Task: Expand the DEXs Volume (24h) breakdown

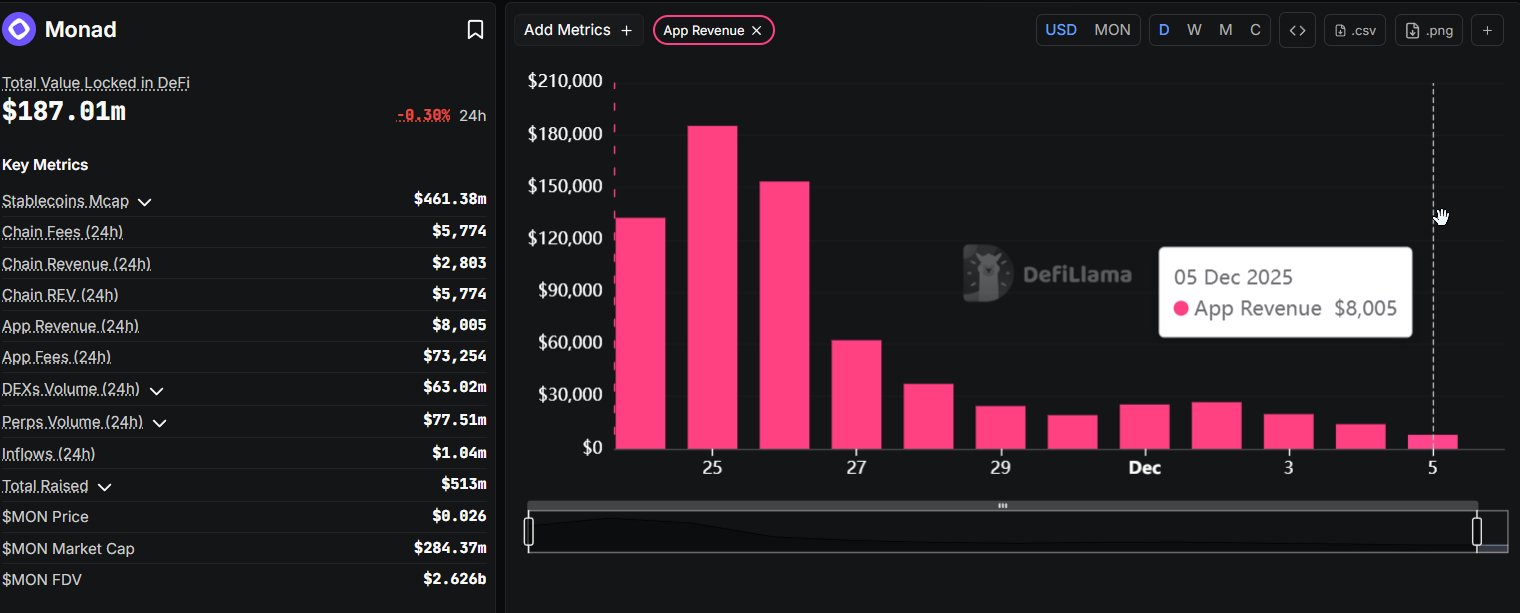Action: [155, 390]
